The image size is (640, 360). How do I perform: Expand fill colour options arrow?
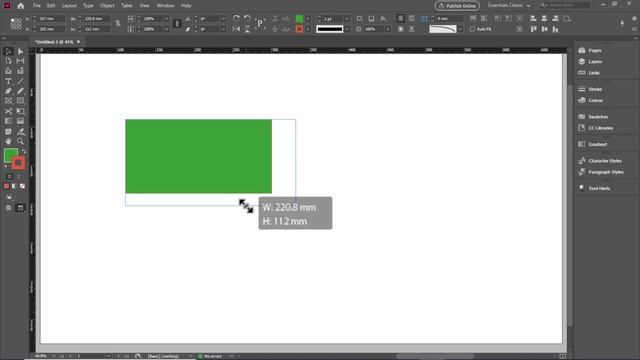point(308,19)
